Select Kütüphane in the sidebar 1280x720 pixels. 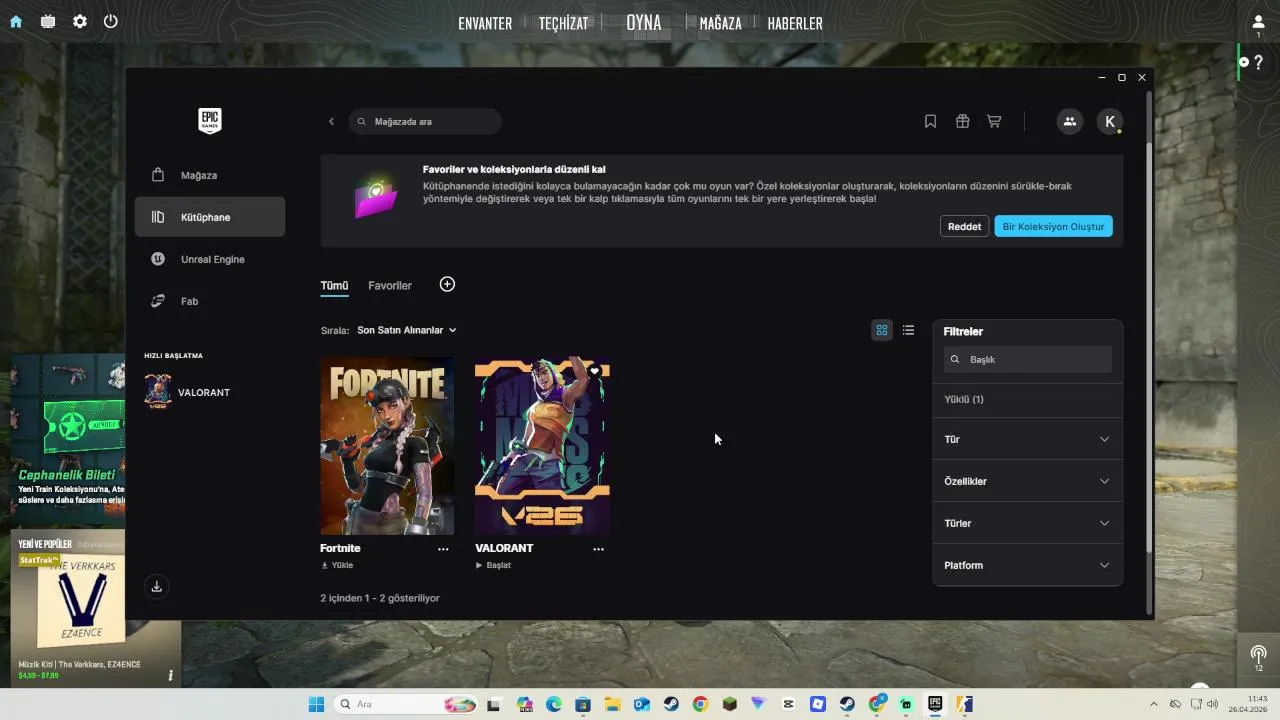(210, 217)
